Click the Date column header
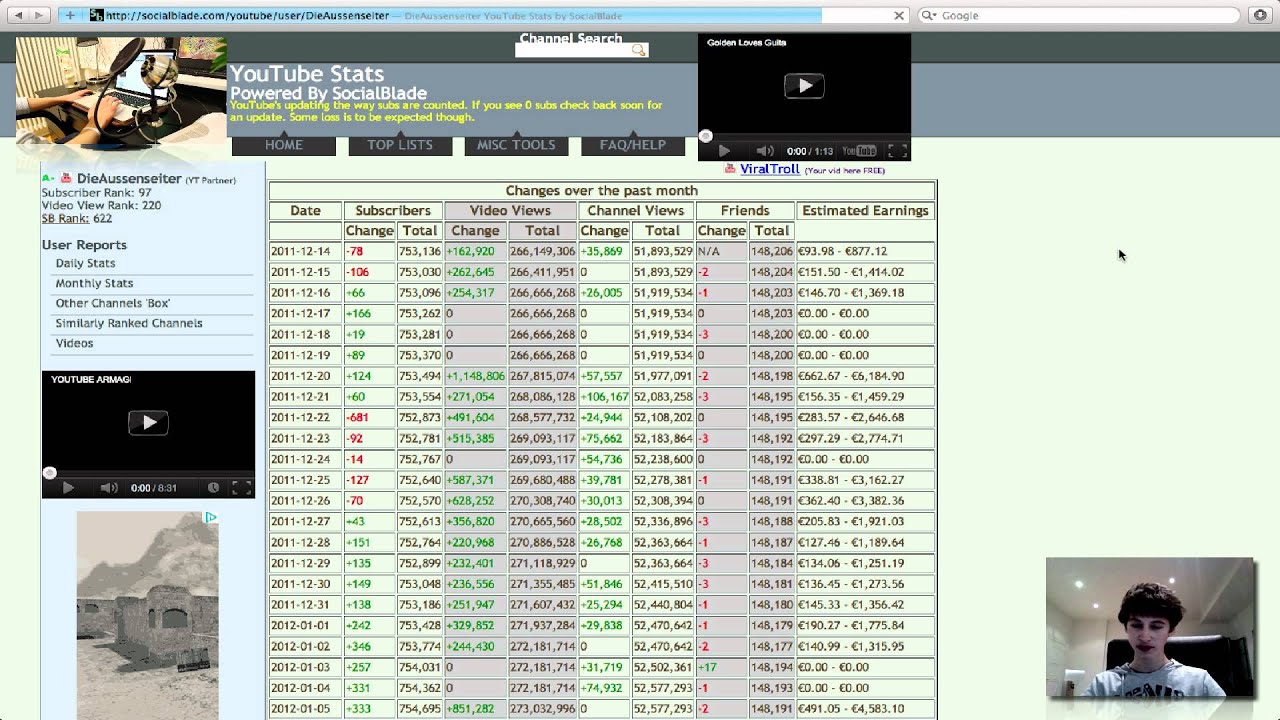The width and height of the screenshot is (1280, 720). 305,210
